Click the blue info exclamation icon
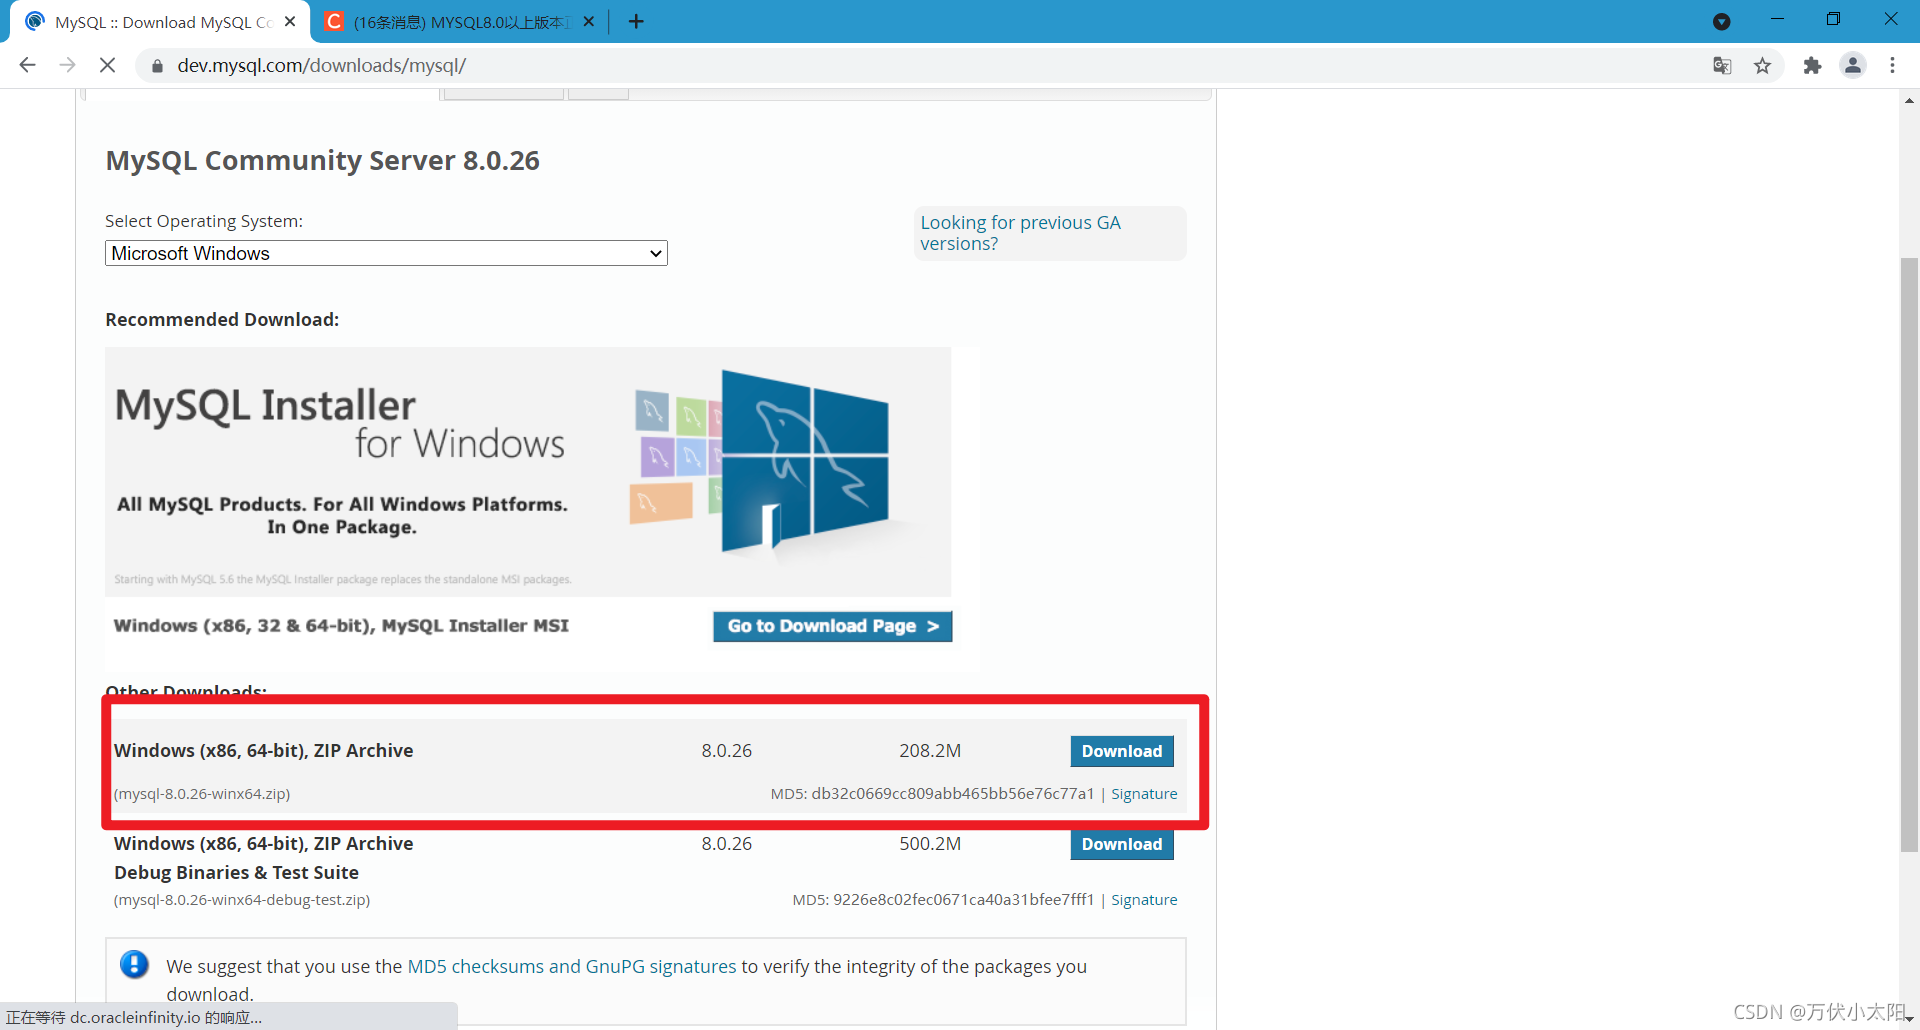This screenshot has width=1920, height=1030. (x=134, y=964)
